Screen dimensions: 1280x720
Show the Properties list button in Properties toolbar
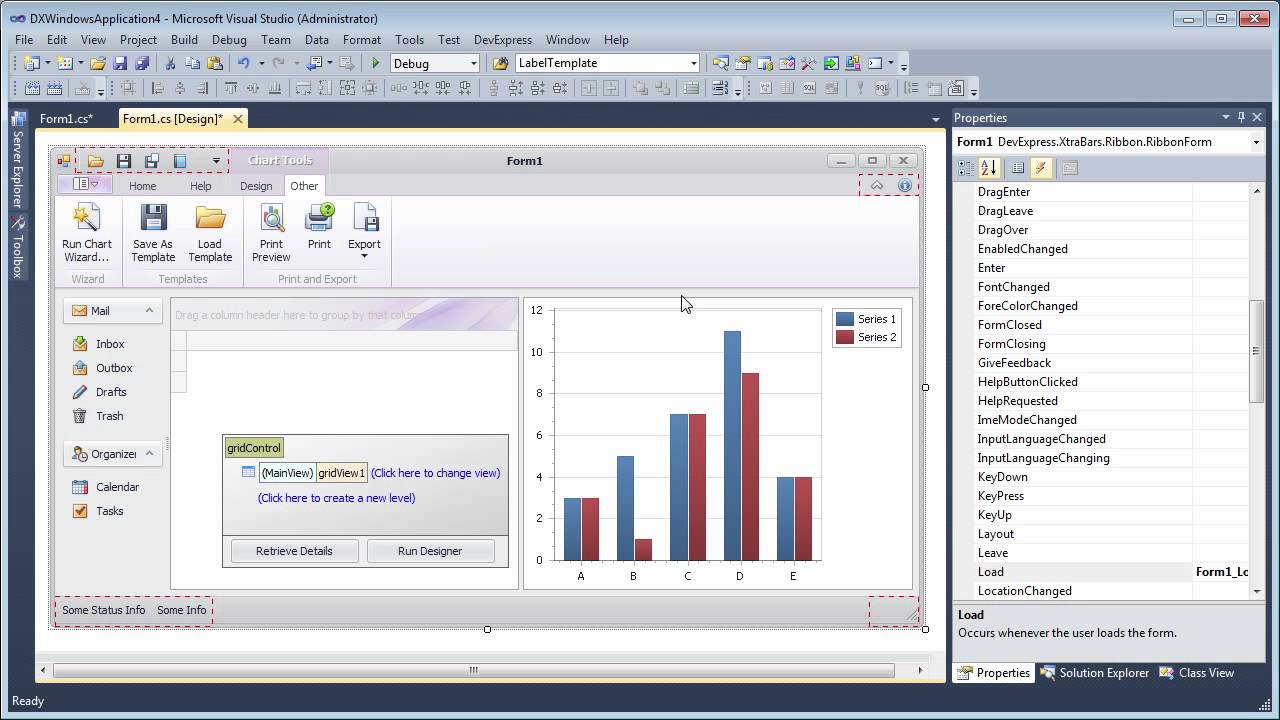pos(1018,168)
